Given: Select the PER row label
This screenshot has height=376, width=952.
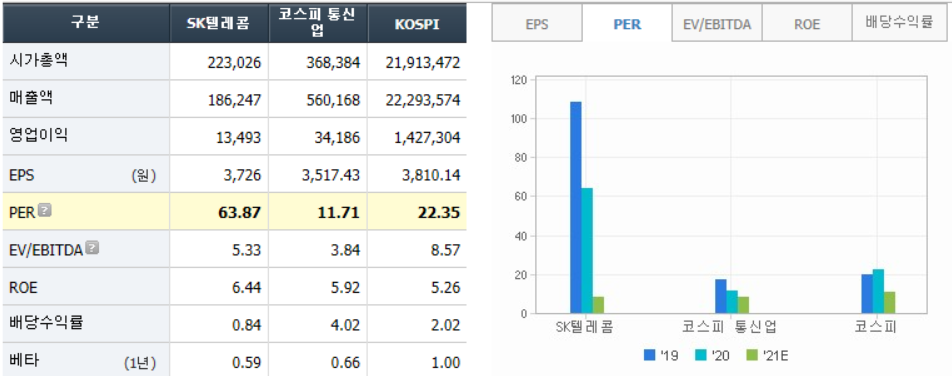Looking at the screenshot, I should (x=22, y=212).
